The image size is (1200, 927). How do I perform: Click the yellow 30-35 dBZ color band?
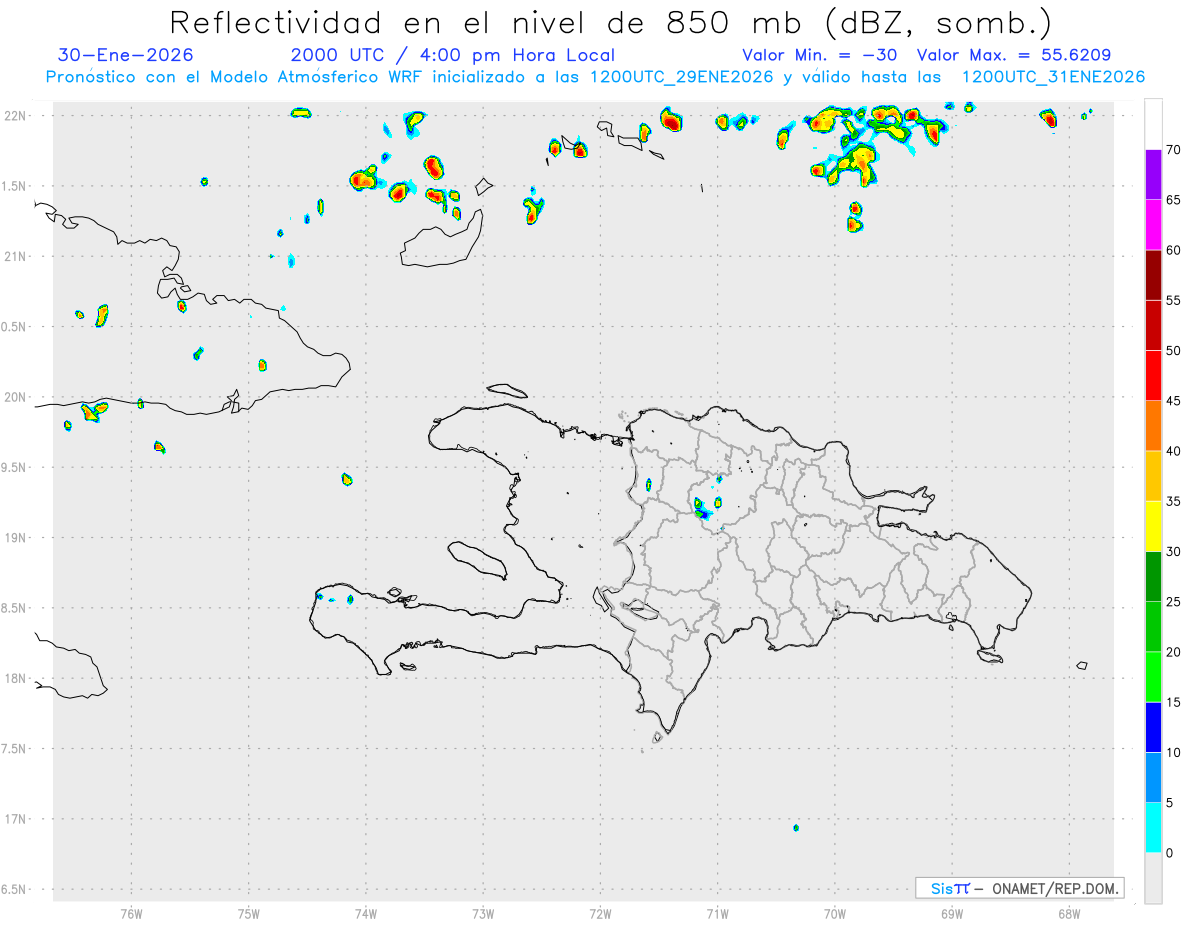[x=1153, y=526]
